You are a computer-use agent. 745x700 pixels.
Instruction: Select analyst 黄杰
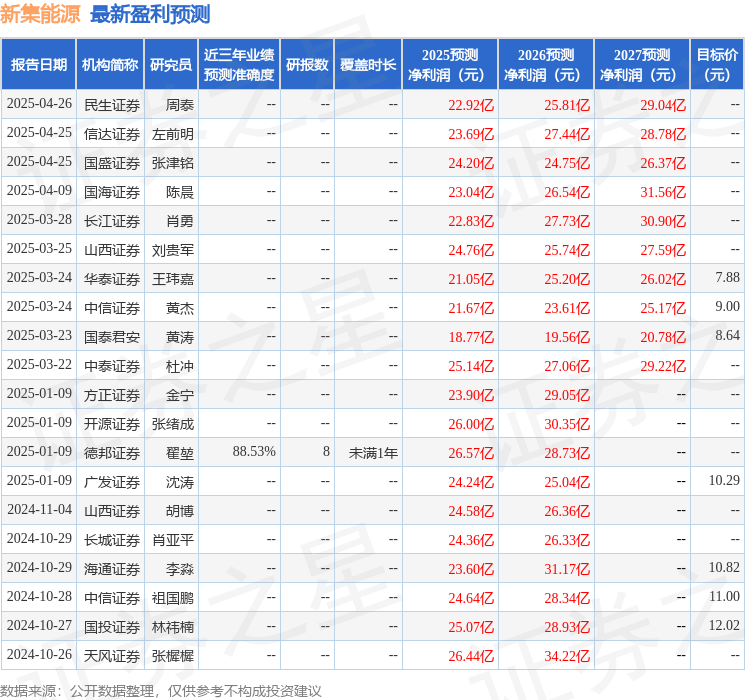[180, 308]
